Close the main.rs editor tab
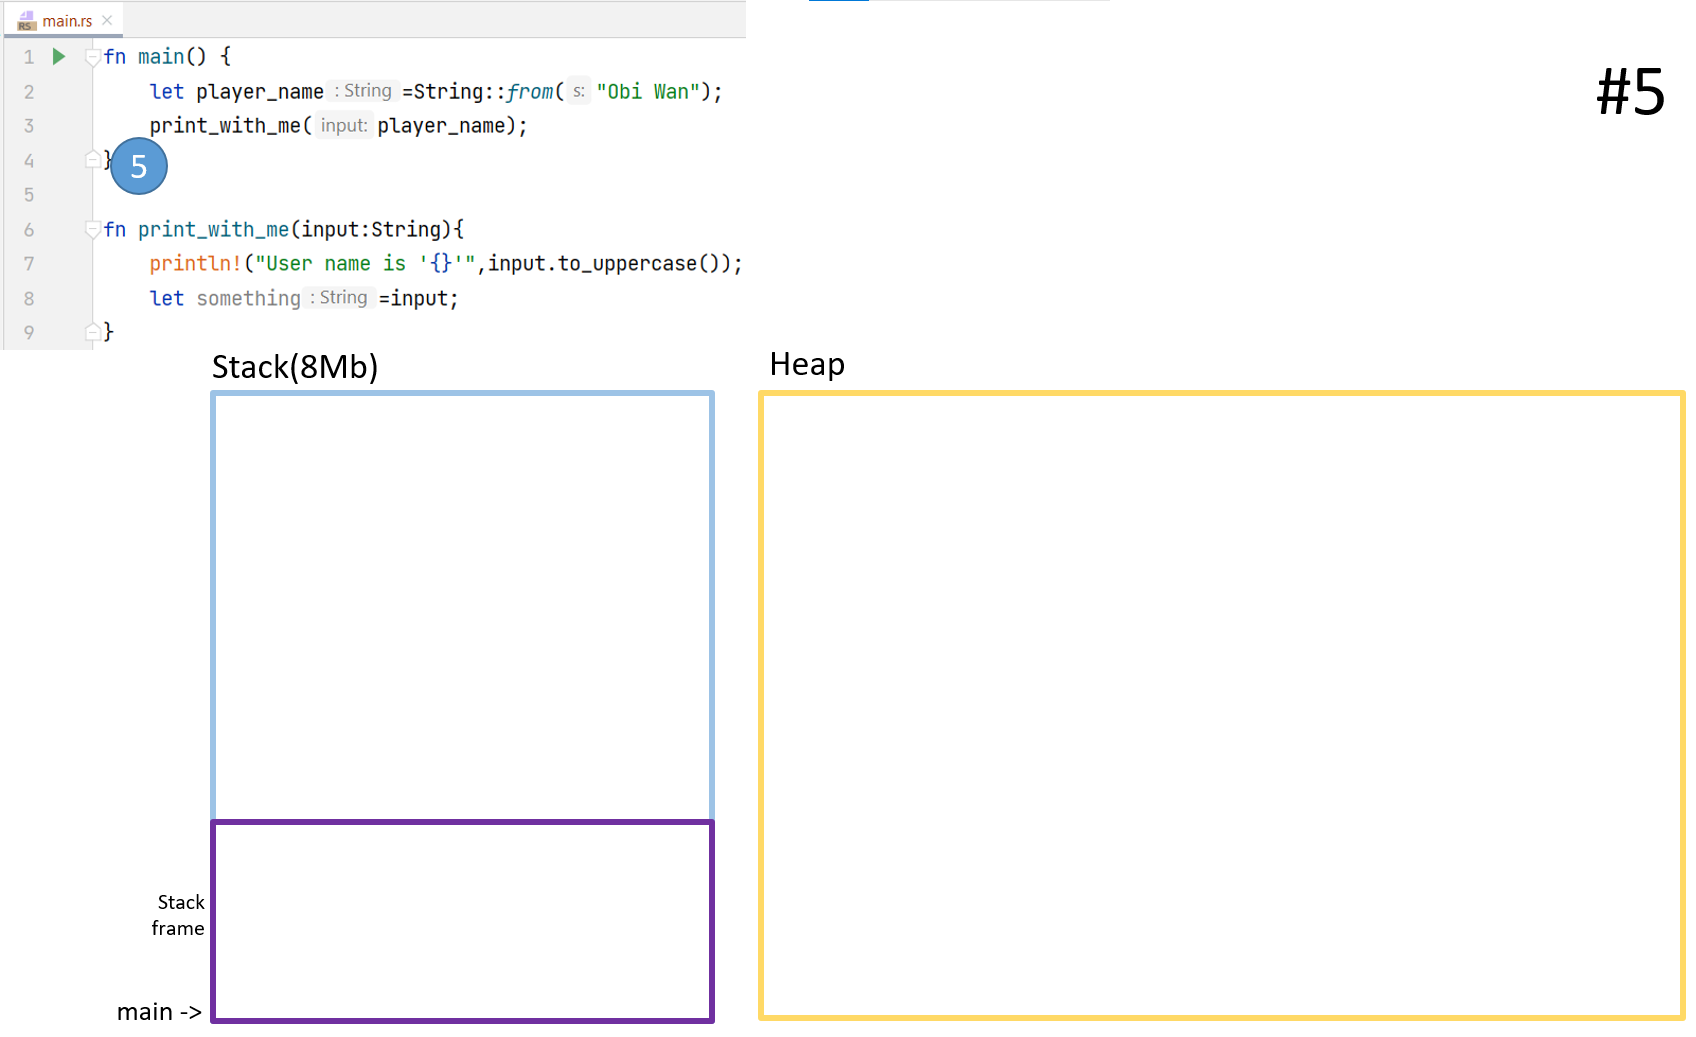The width and height of the screenshot is (1696, 1037). coord(107,20)
